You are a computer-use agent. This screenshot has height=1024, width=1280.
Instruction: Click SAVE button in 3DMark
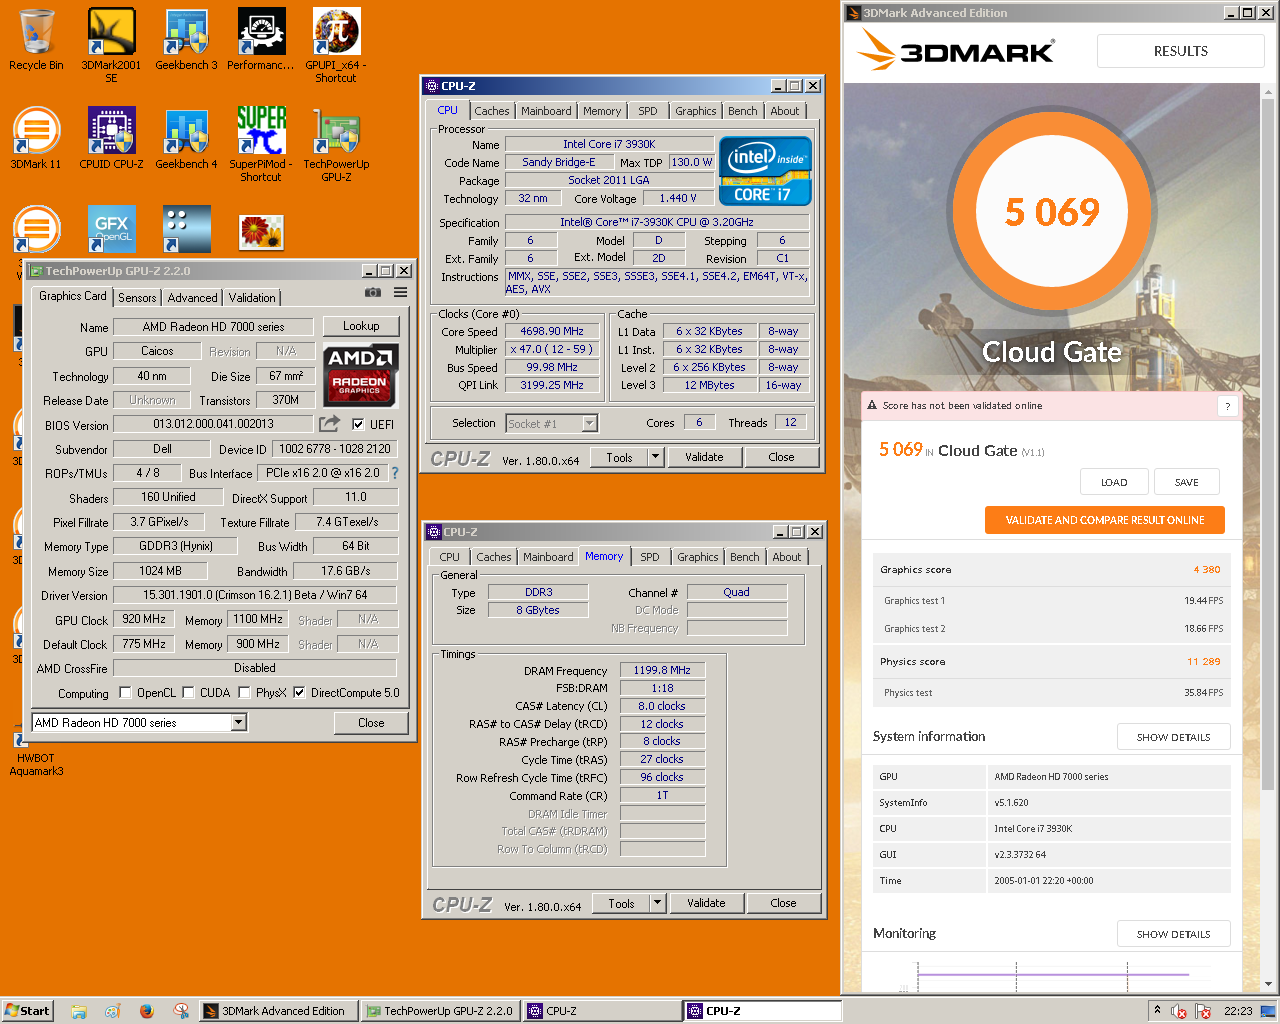(x=1187, y=482)
